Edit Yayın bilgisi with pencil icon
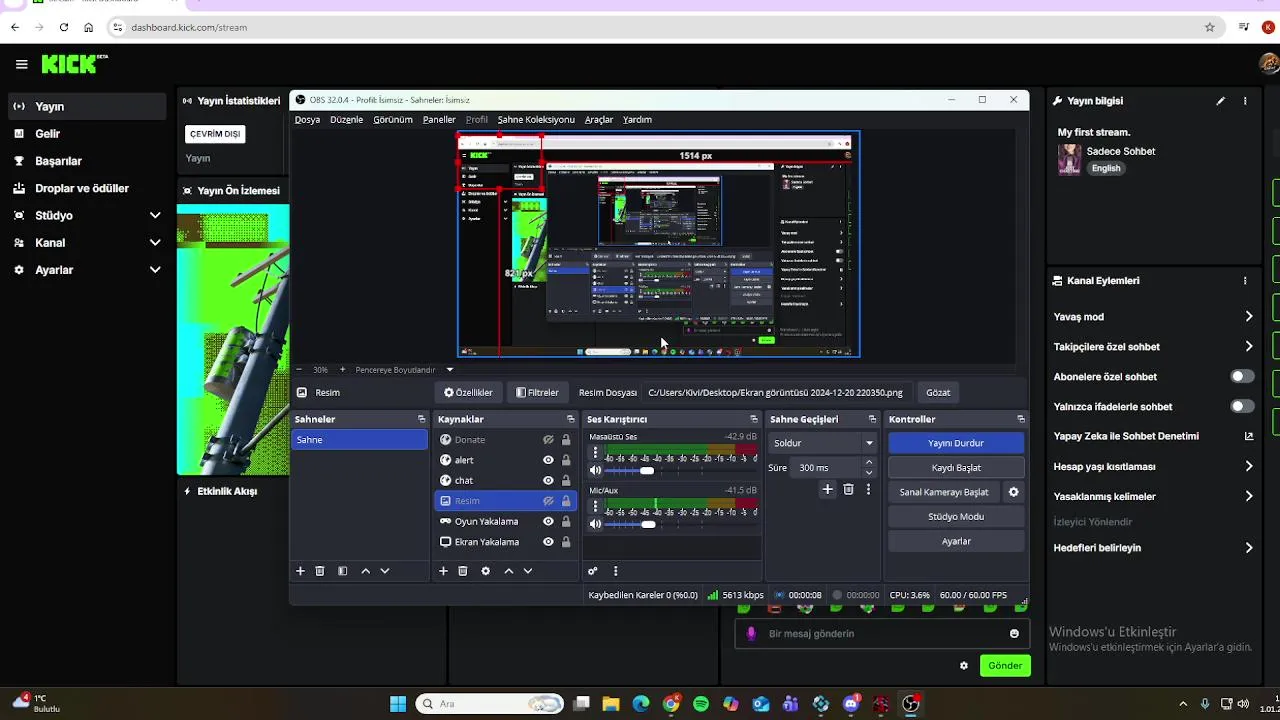Image resolution: width=1280 pixels, height=720 pixels. tap(1220, 101)
